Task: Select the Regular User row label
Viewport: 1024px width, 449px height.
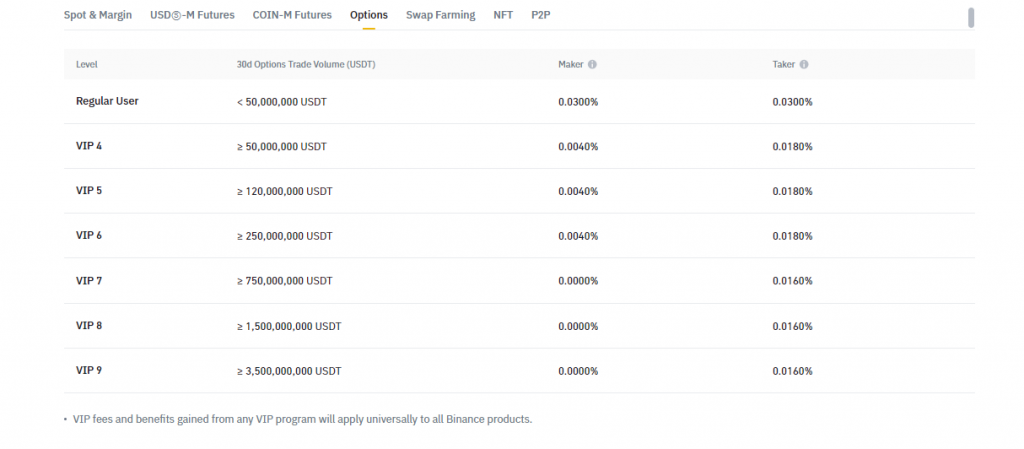Action: pos(107,101)
